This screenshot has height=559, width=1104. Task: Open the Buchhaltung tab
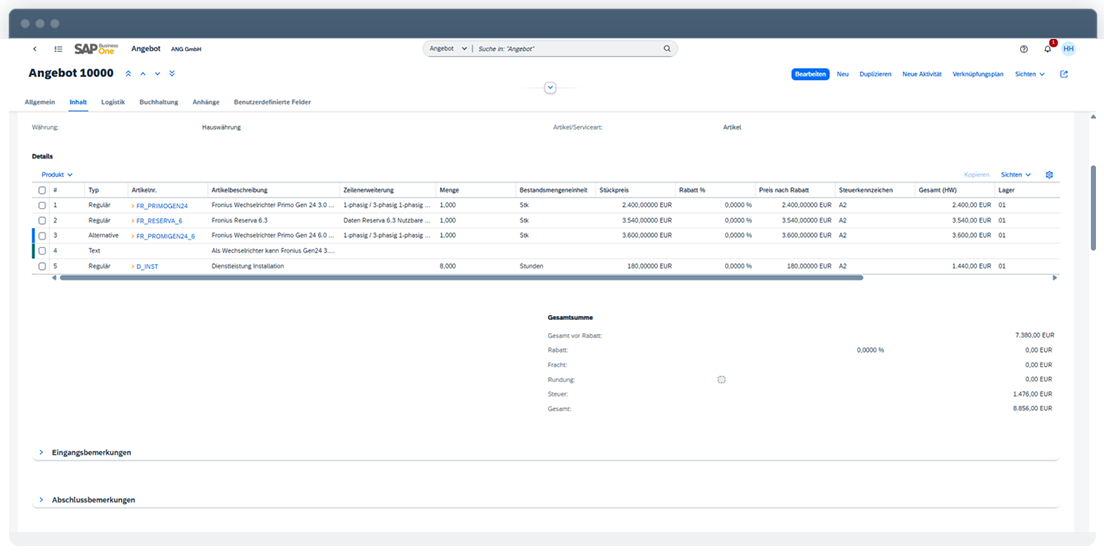click(159, 102)
